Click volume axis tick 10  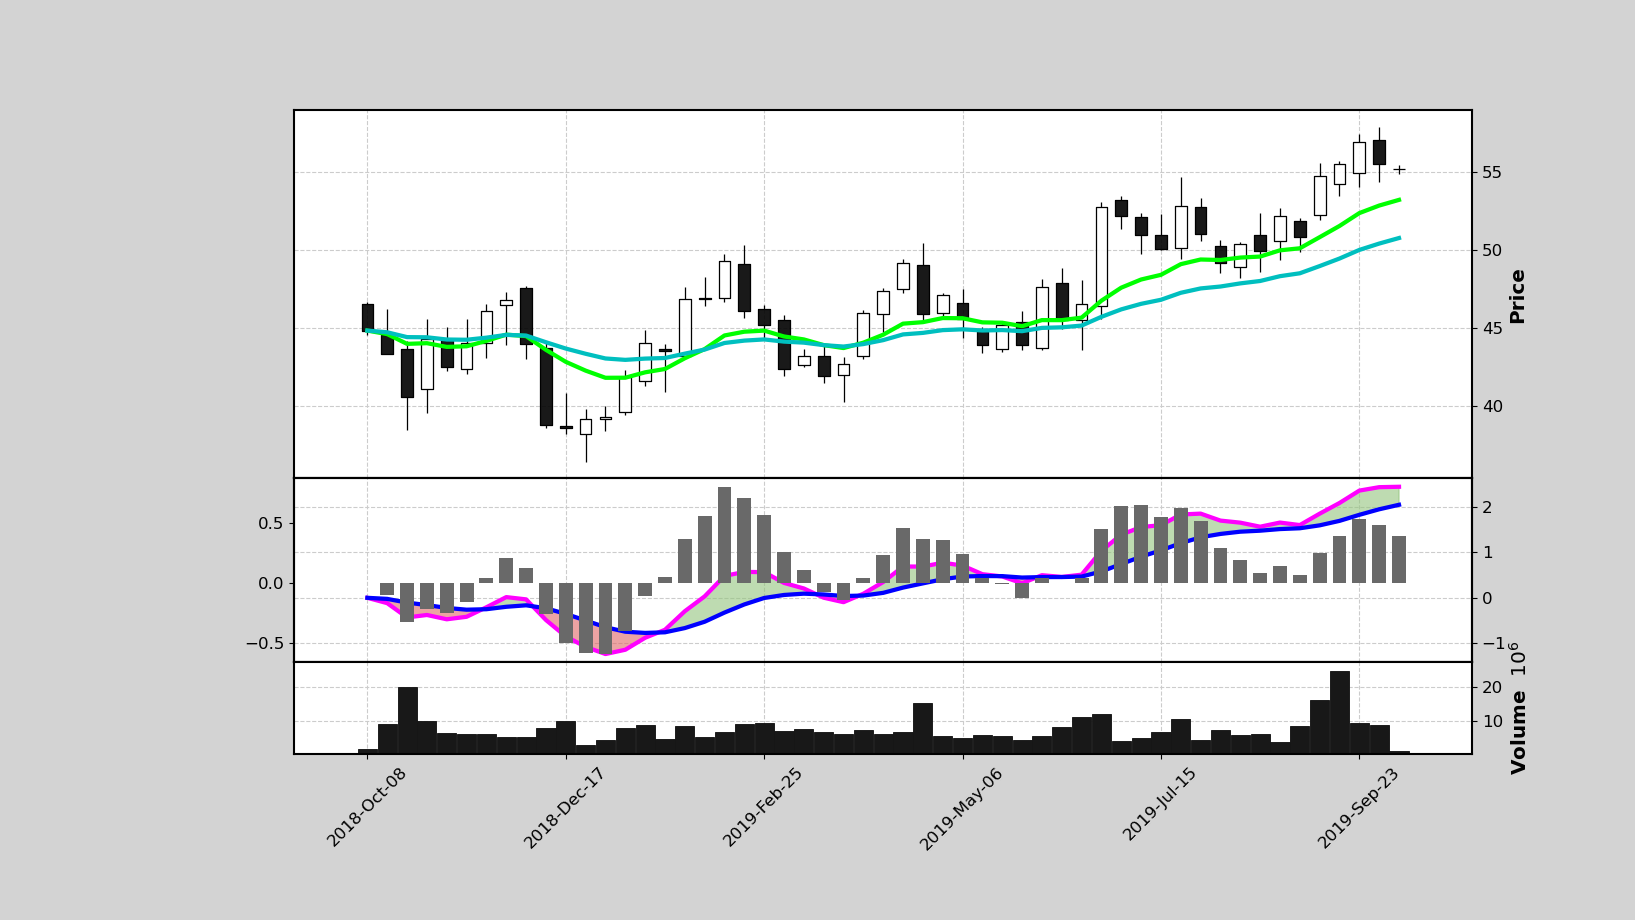[x=1491, y=721]
